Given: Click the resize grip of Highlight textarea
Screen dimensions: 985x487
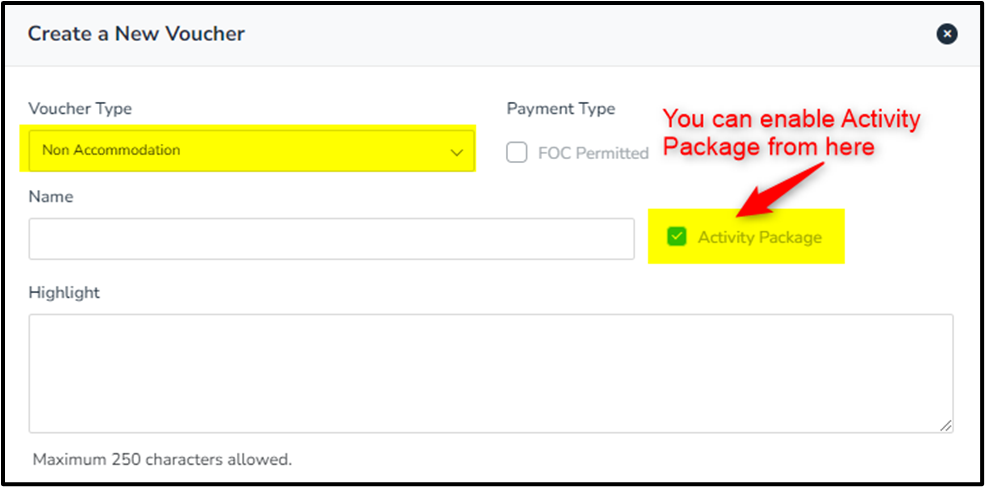Looking at the screenshot, I should click(x=945, y=425).
